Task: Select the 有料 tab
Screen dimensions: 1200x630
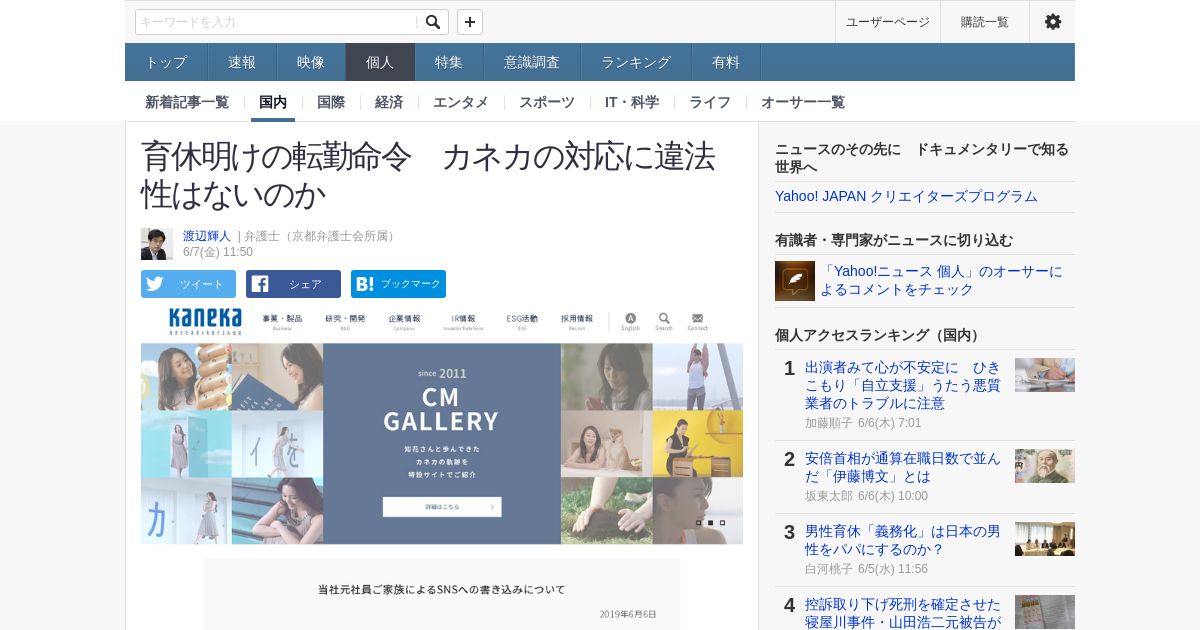Action: pos(726,62)
